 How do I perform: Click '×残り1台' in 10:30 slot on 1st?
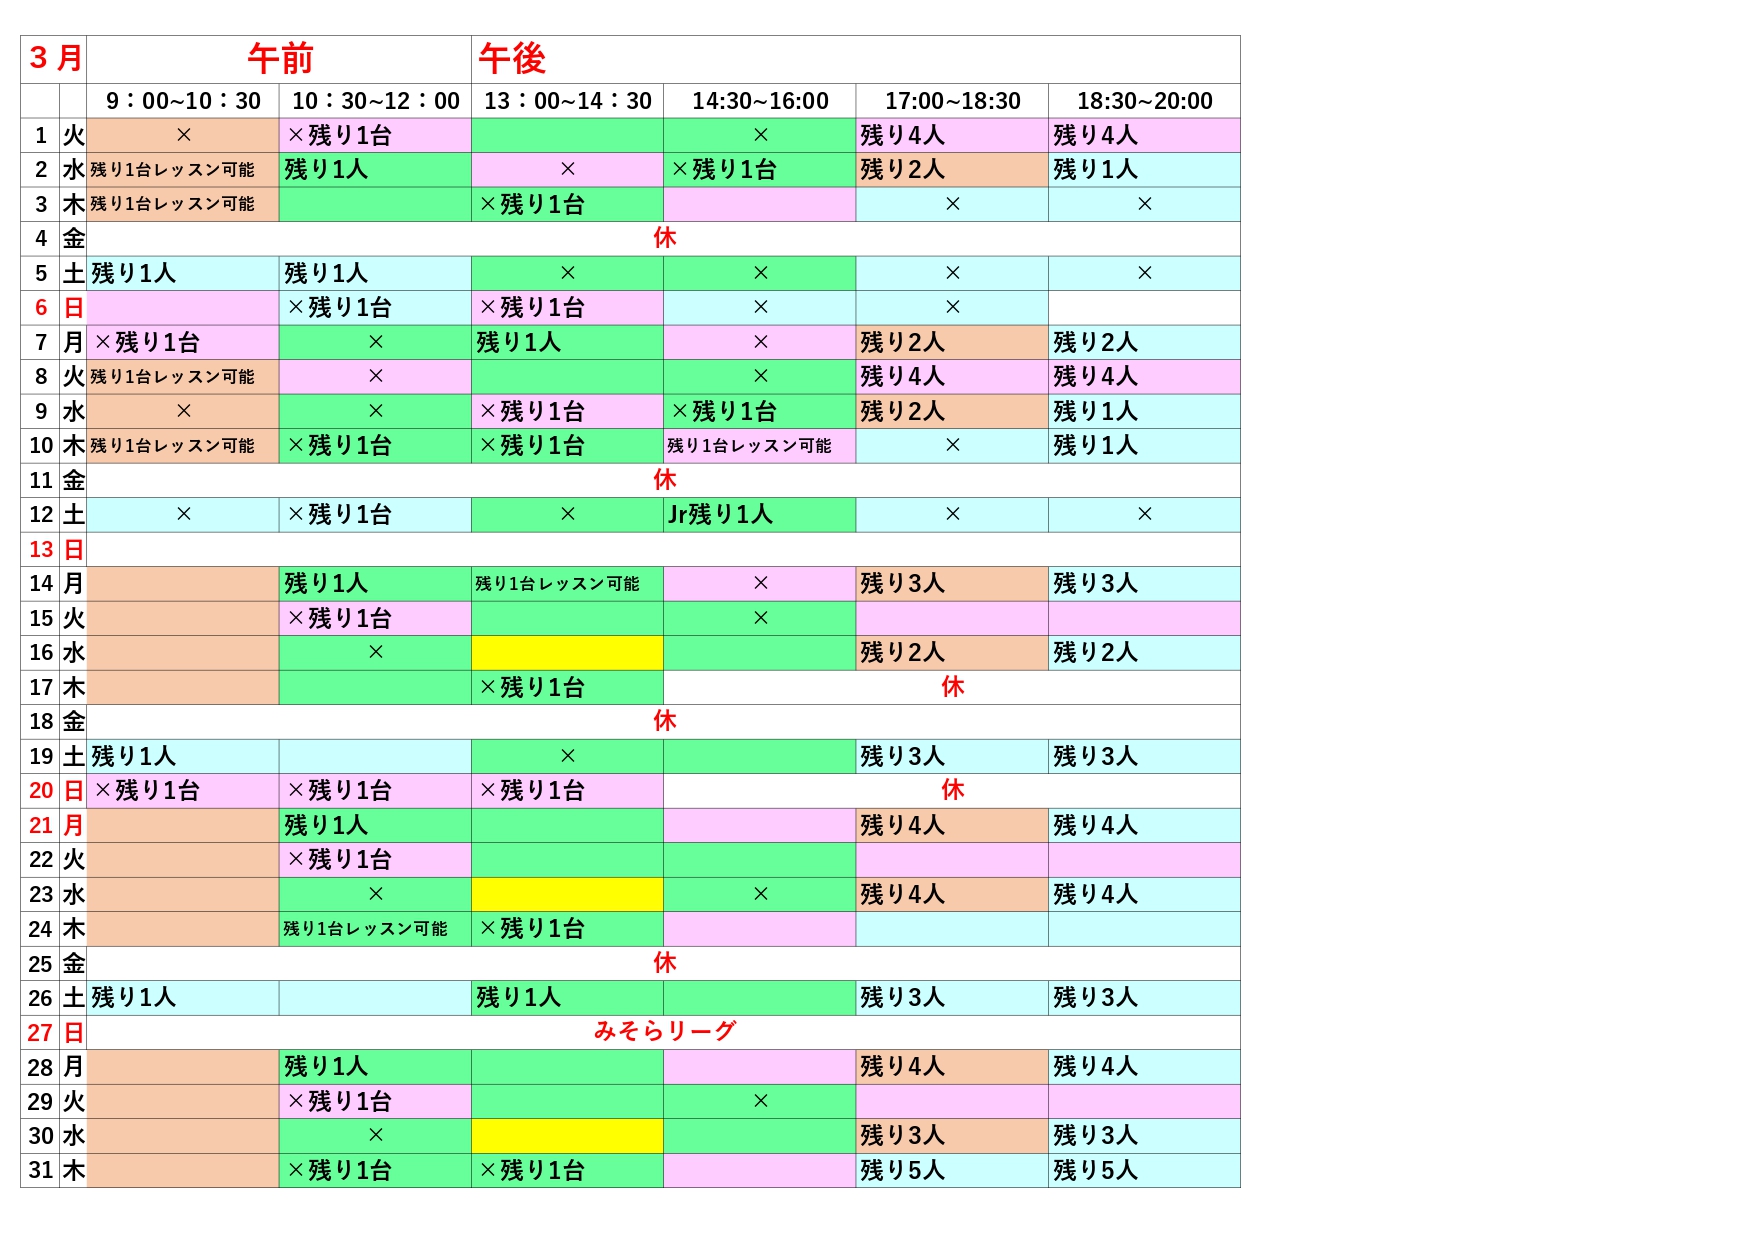coord(339,135)
